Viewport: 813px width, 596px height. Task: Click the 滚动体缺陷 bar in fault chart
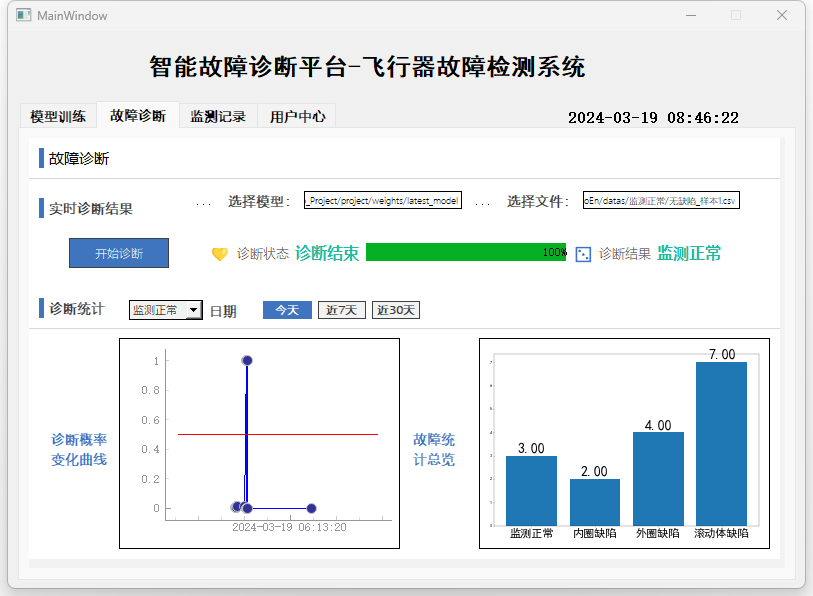pyautogui.click(x=720, y=443)
